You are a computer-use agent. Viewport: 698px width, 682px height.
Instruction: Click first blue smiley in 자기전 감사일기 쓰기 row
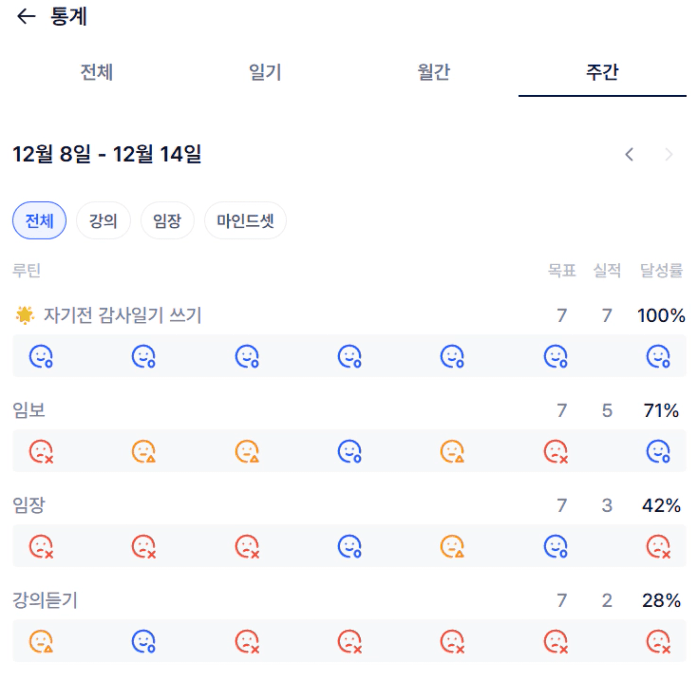40,357
